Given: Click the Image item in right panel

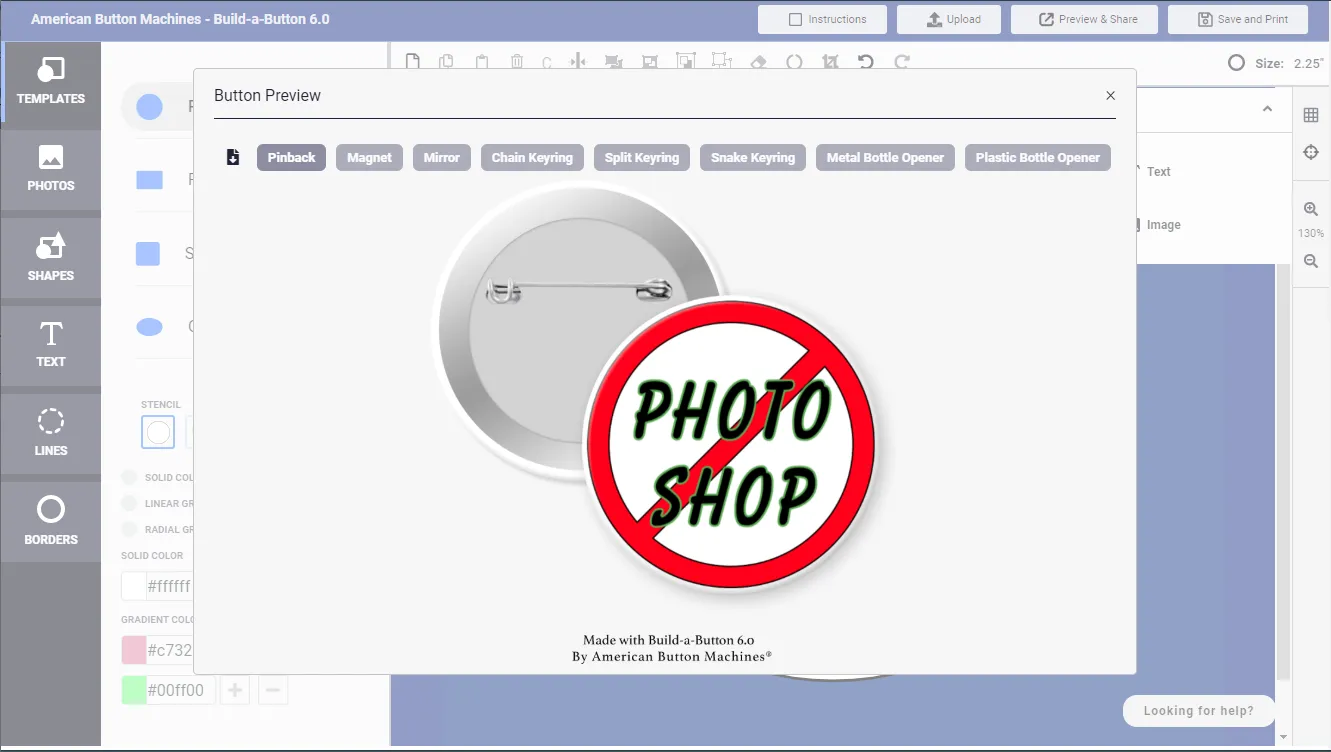Looking at the screenshot, I should click(1163, 225).
